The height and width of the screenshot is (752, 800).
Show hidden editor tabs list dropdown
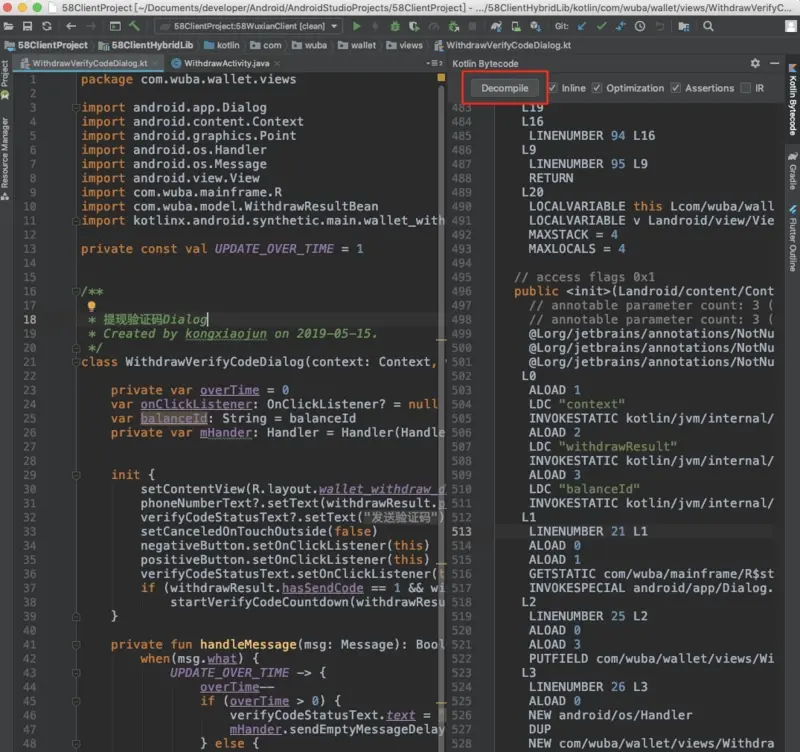434,63
